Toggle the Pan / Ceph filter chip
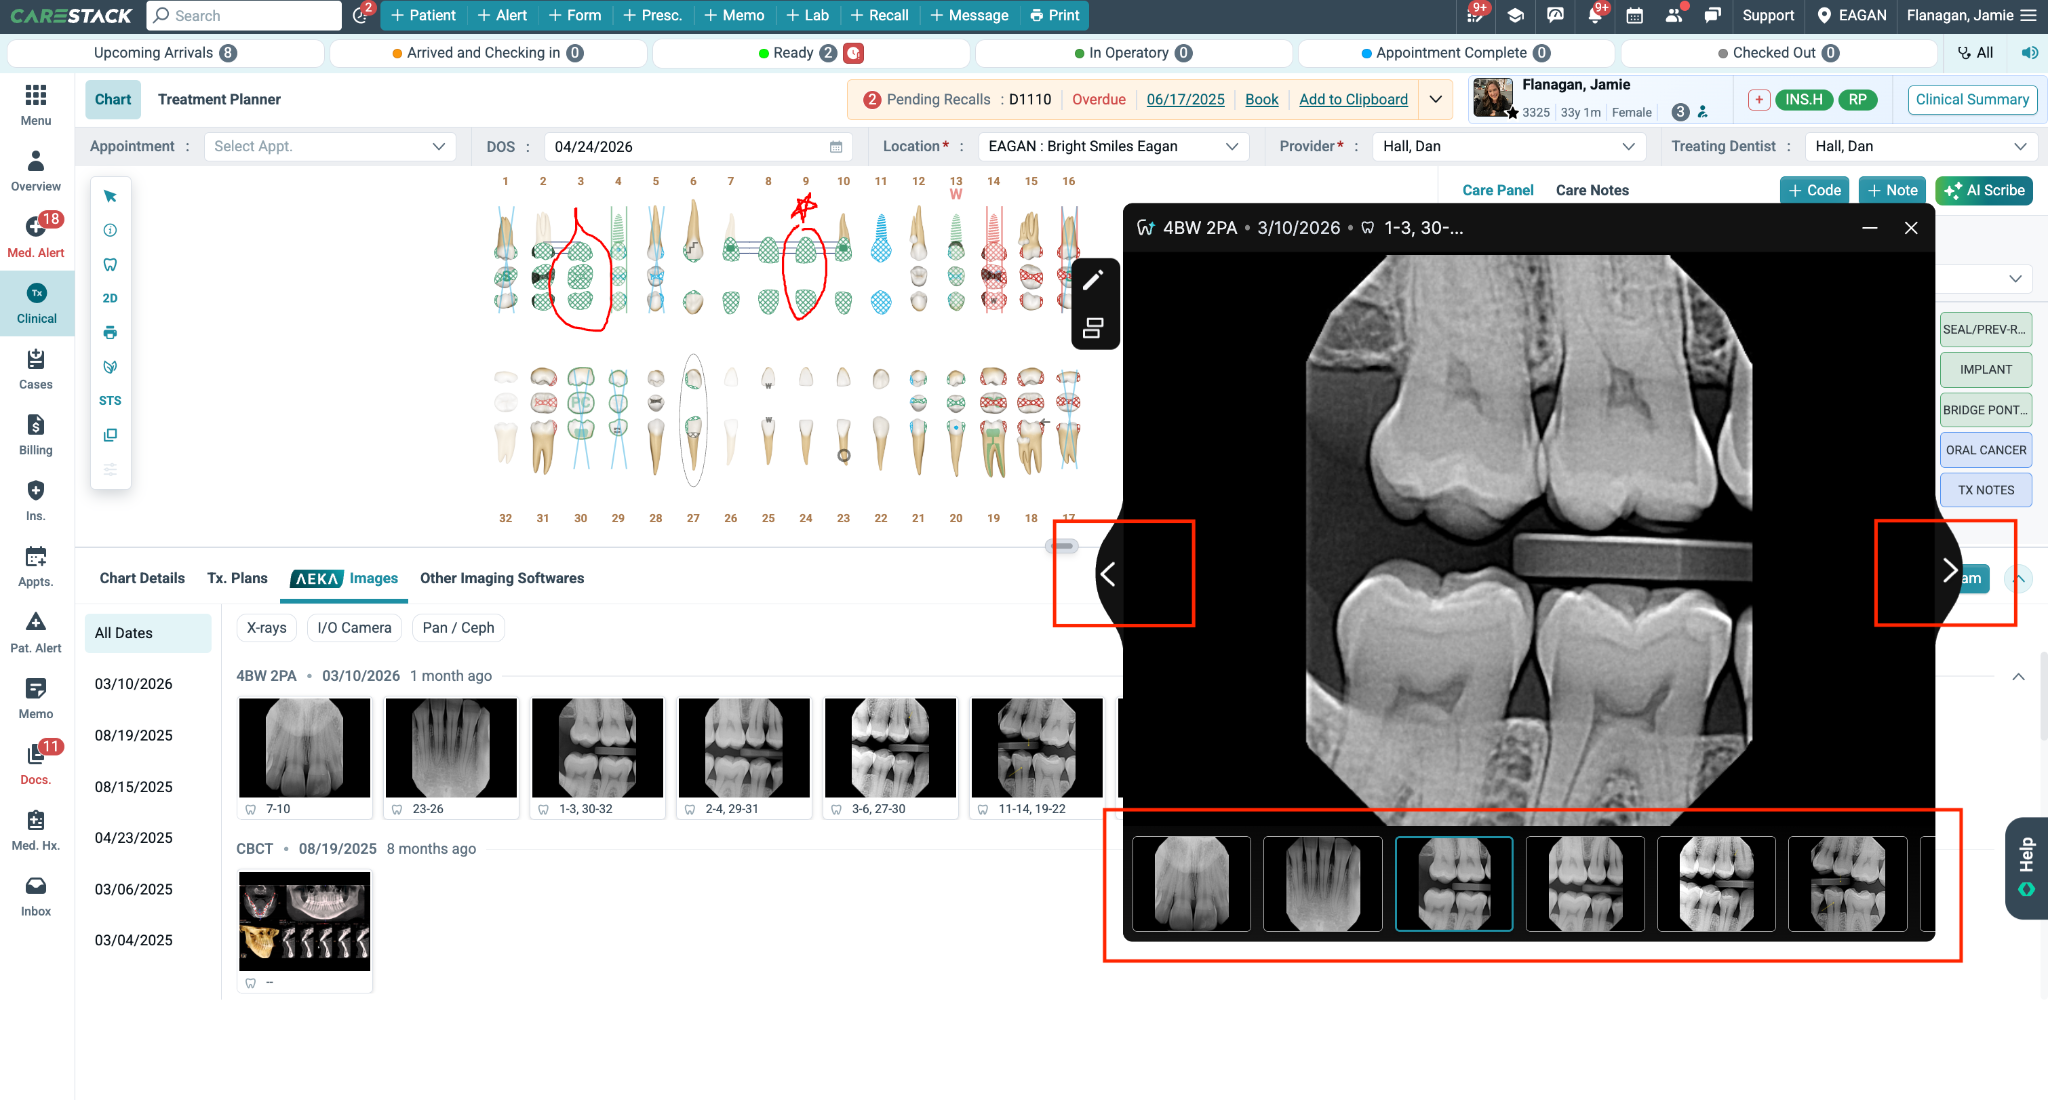The image size is (2048, 1100). pos(458,628)
